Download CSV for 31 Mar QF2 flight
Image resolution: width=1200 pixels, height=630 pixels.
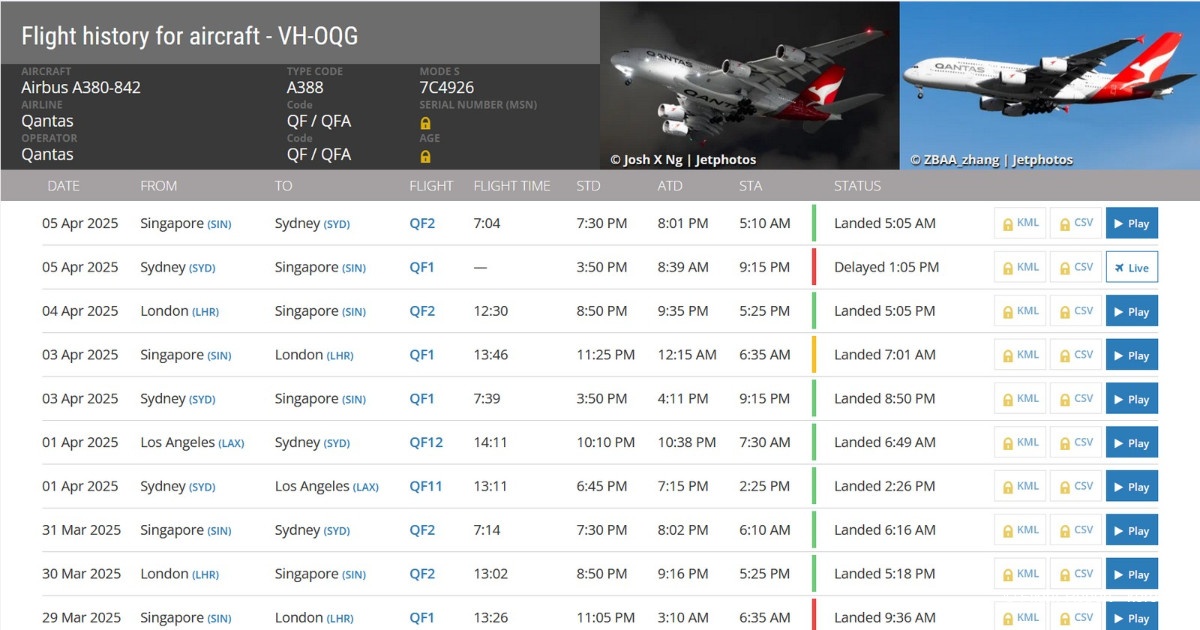pyautogui.click(x=1075, y=530)
